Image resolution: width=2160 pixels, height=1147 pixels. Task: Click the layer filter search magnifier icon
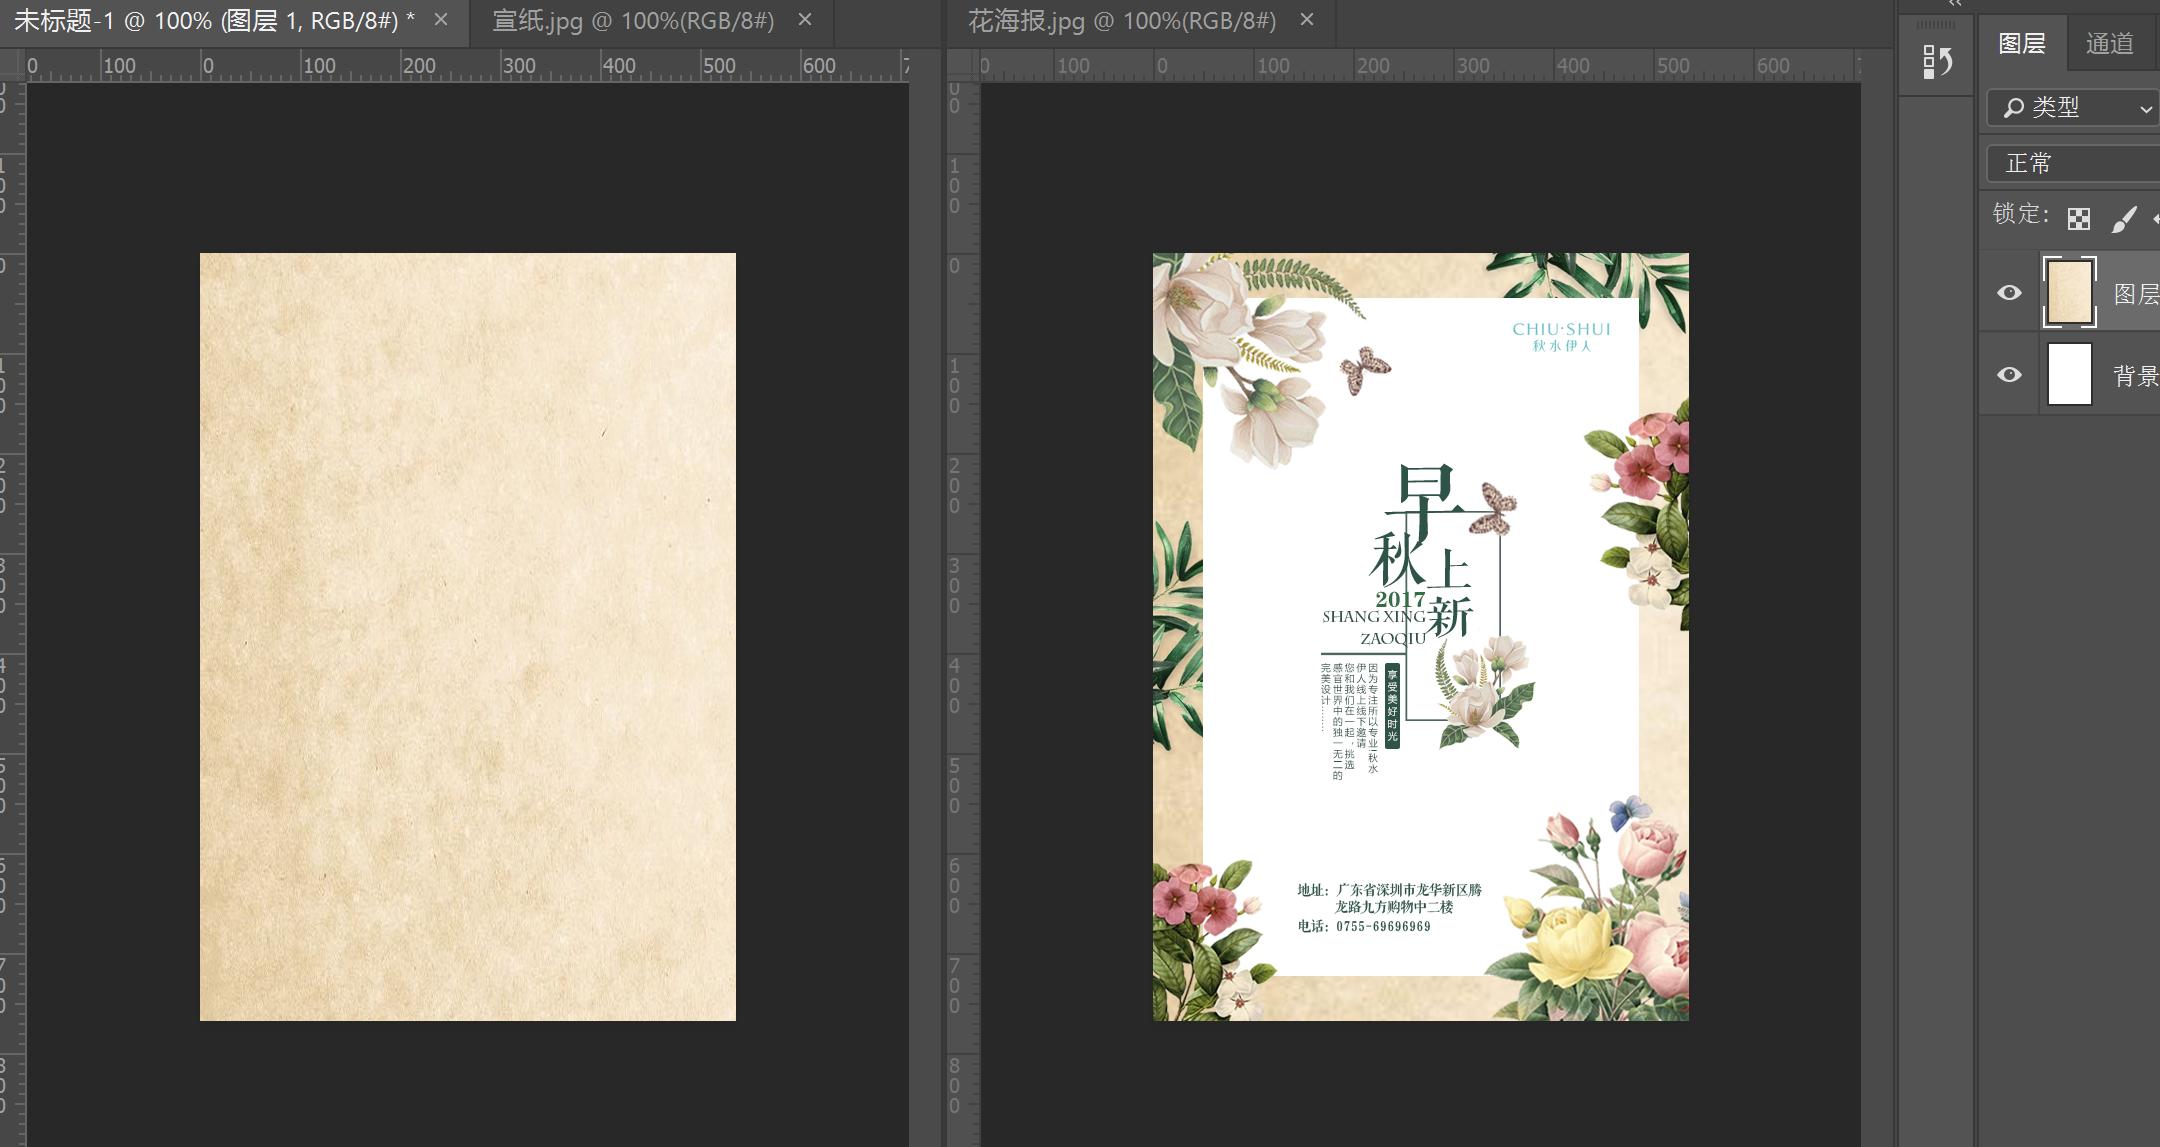click(x=2014, y=107)
